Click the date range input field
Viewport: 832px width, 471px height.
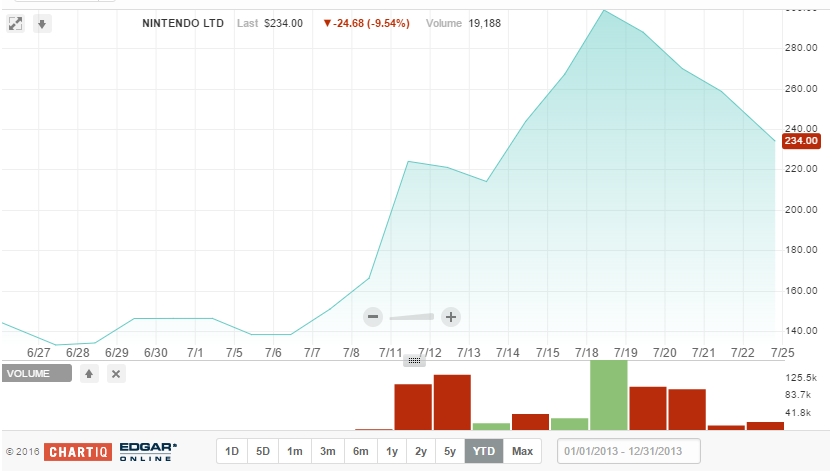[629, 451]
